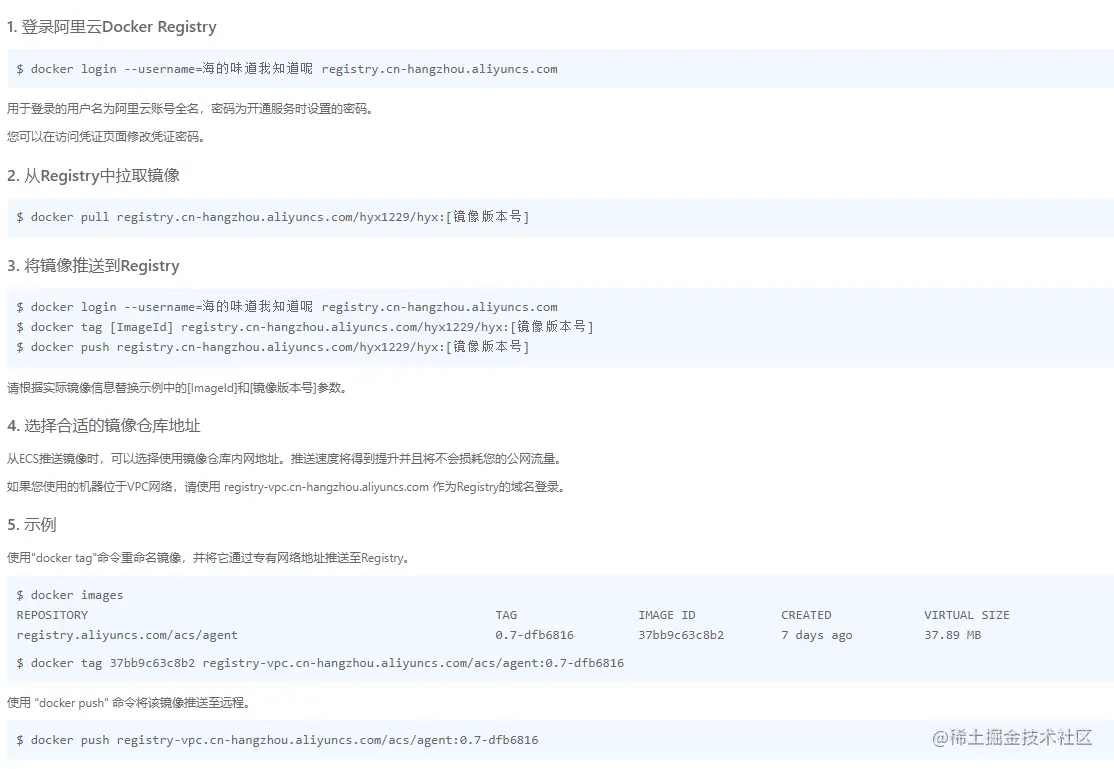
Task: Click the text "用于登录的用户名为阿里云账号全名"
Action: coord(106,109)
